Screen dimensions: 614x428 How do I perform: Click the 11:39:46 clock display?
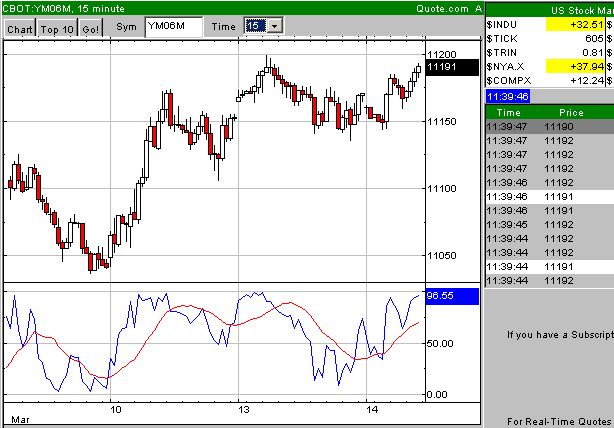pyautogui.click(x=508, y=96)
